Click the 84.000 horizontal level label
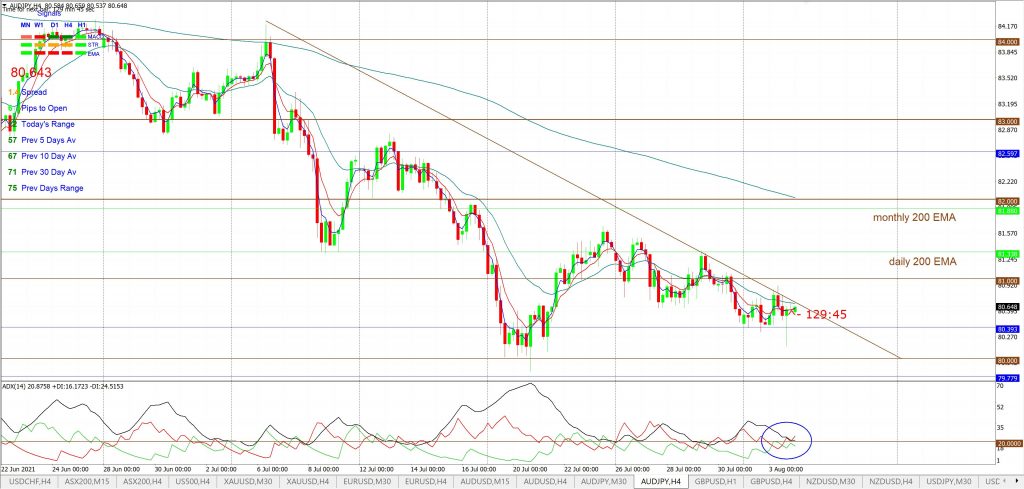The image size is (1024, 489). tap(1008, 41)
